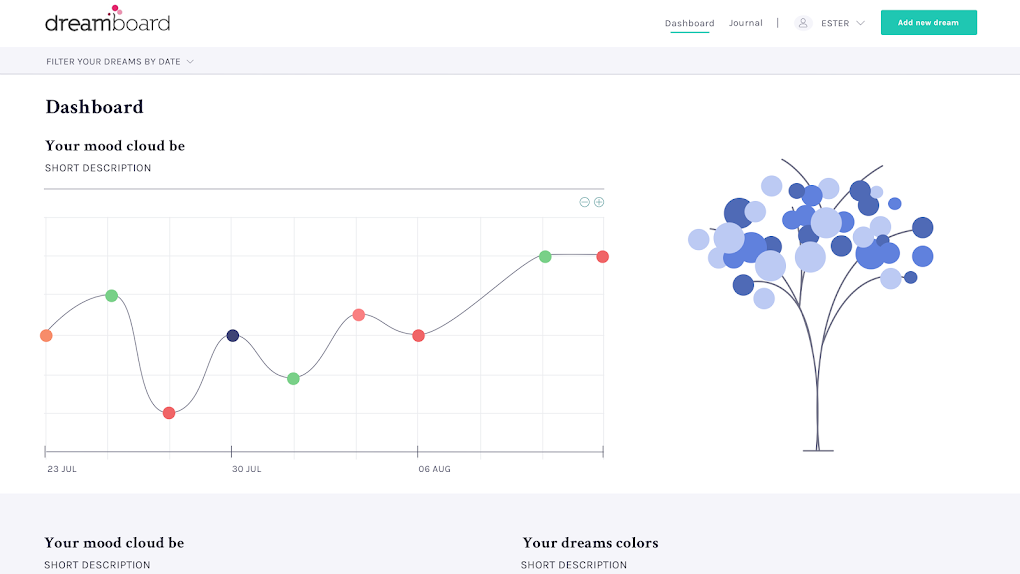Click the dreamboard logo
This screenshot has width=1020, height=574.
coord(107,20)
